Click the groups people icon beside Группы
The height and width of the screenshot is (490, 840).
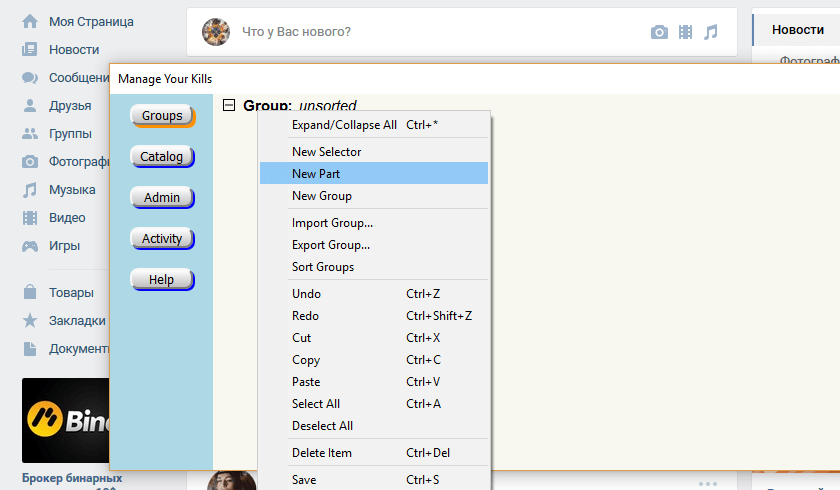(30, 133)
